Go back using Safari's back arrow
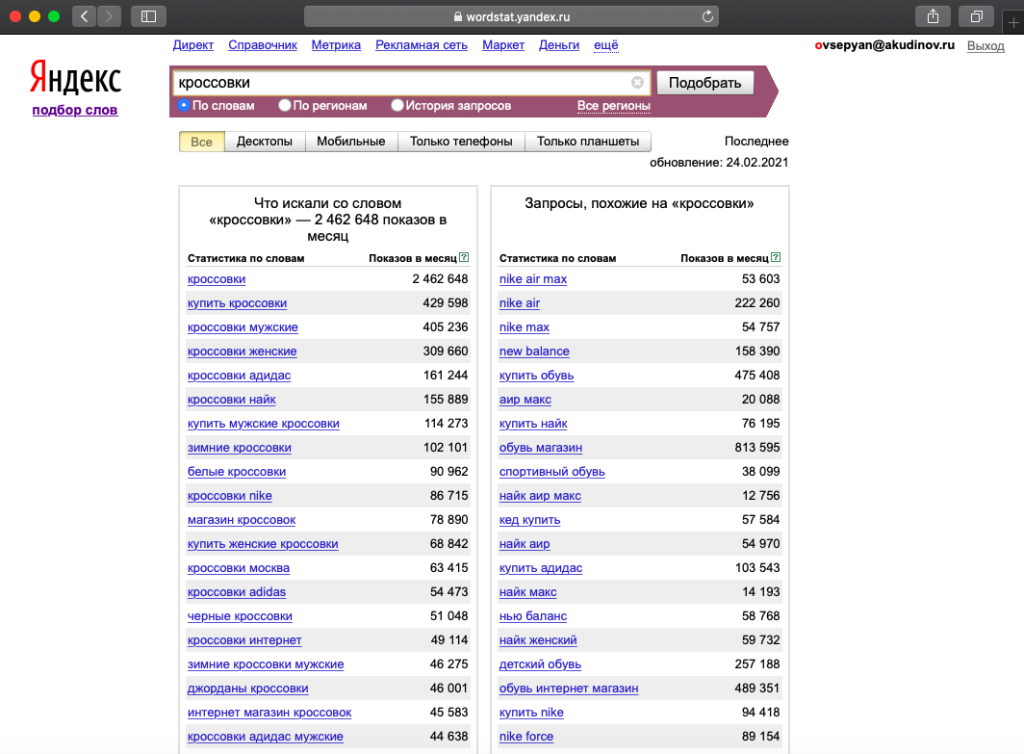The image size is (1024, 754). point(84,16)
